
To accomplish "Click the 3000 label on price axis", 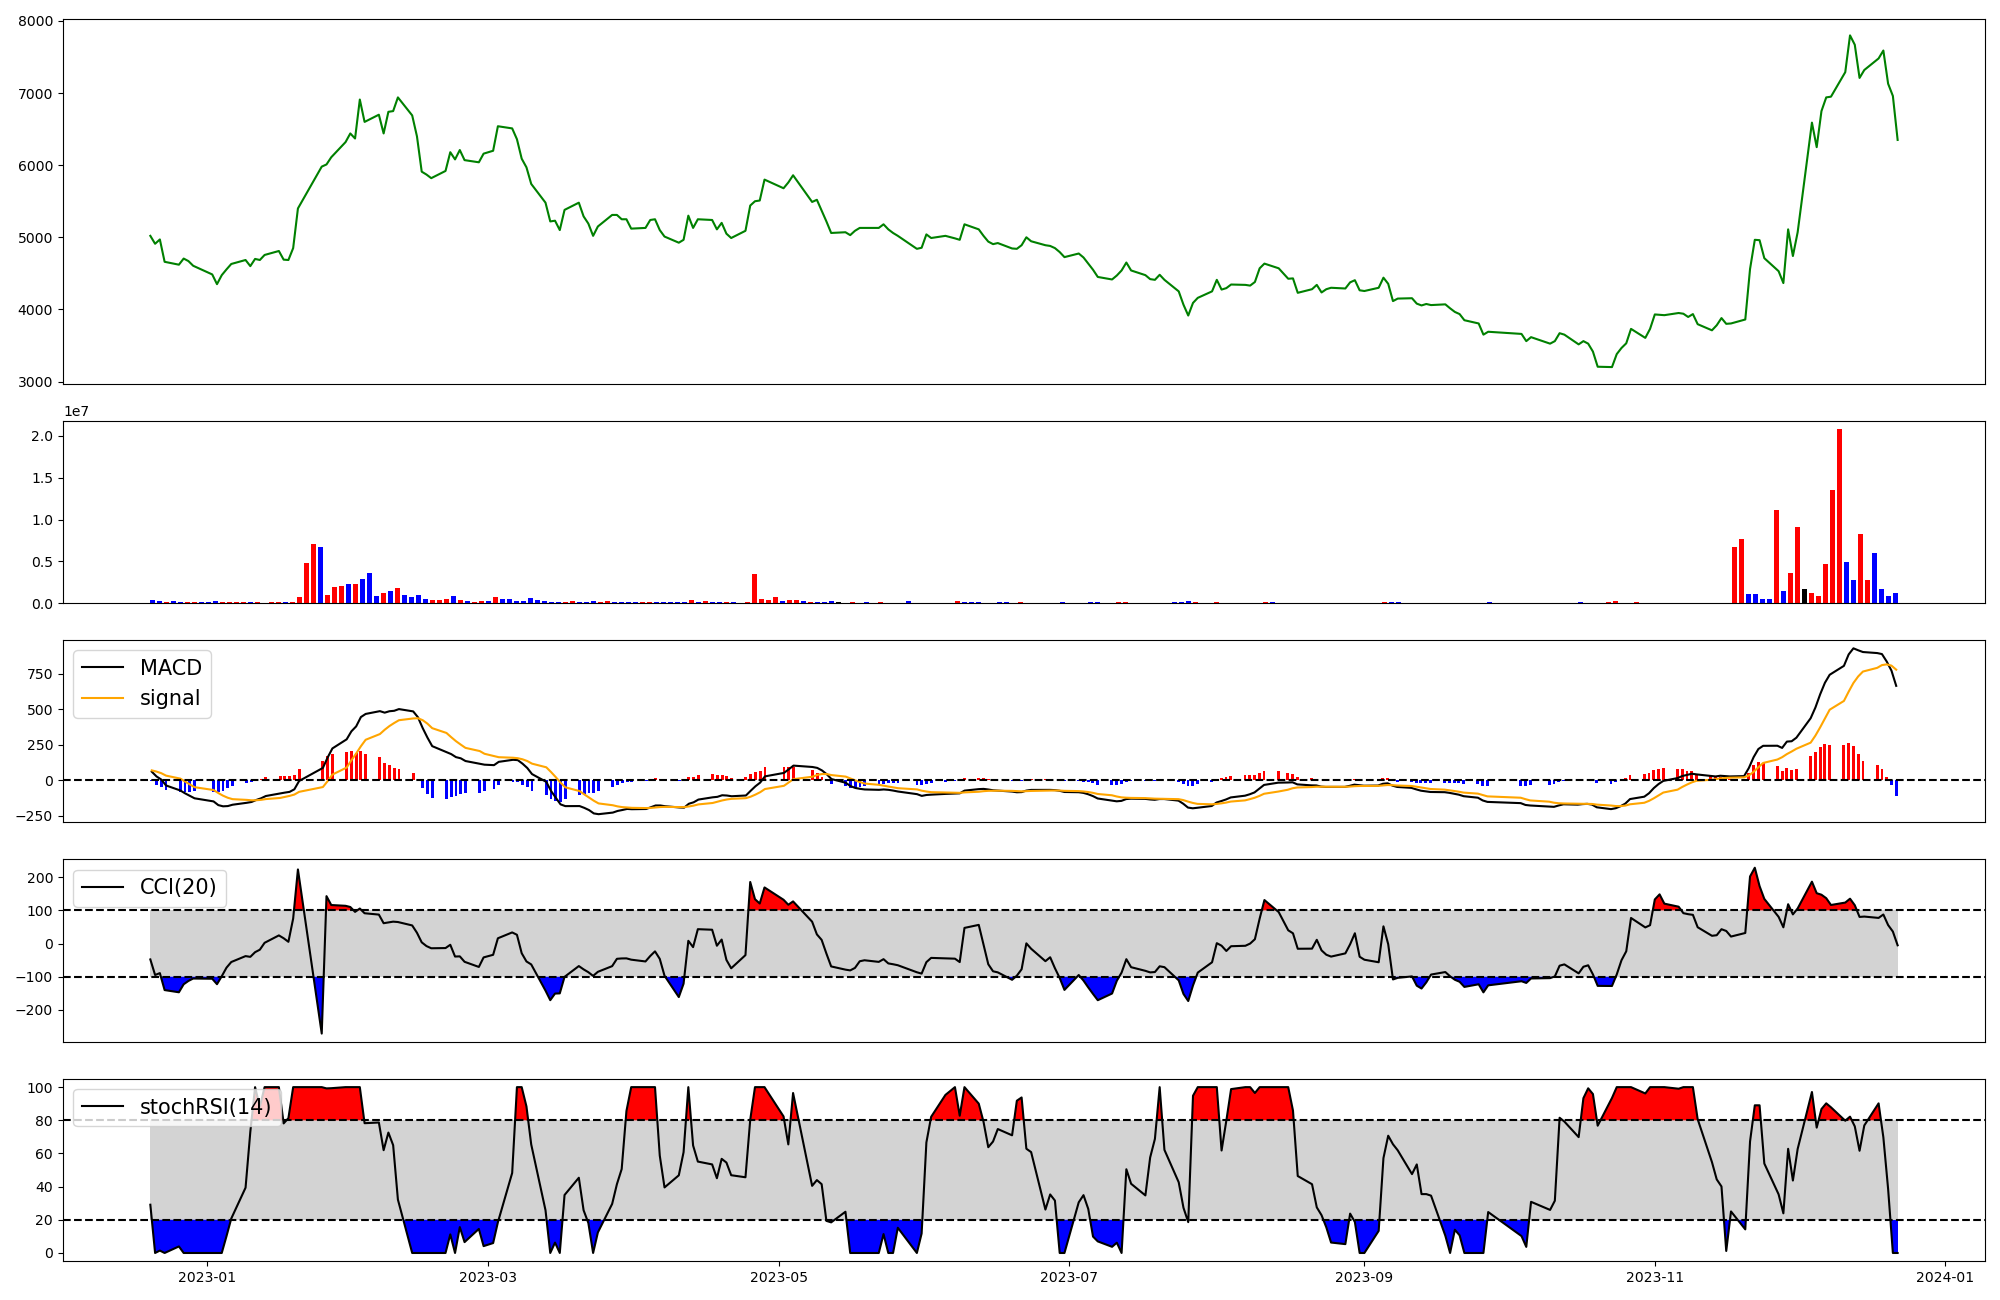I will click(x=36, y=382).
